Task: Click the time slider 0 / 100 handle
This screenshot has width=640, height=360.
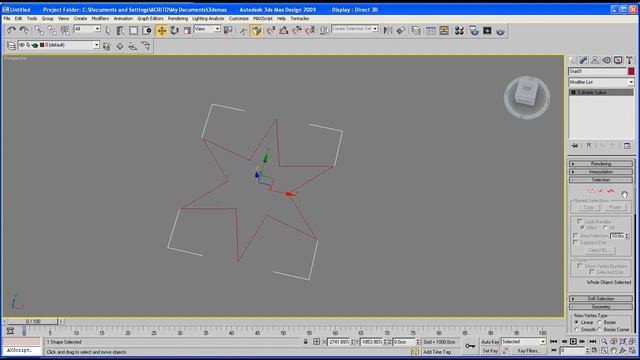Action: 33,321
